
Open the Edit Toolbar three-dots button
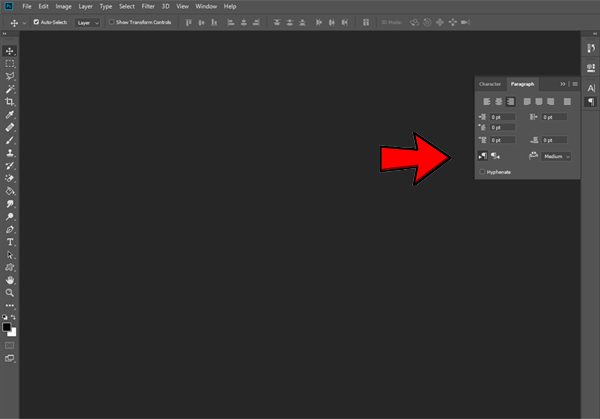[10, 305]
